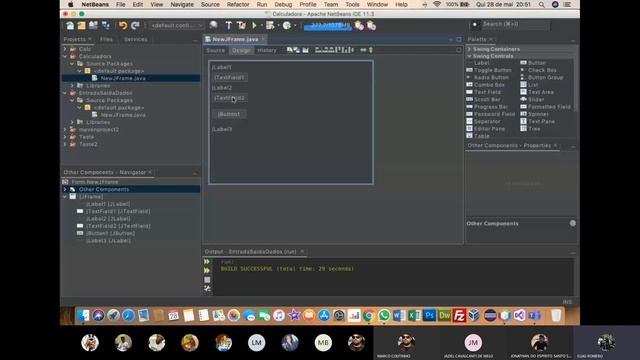This screenshot has height=360, width=640.
Task: Open the Debug menu
Action: [x=283, y=4]
